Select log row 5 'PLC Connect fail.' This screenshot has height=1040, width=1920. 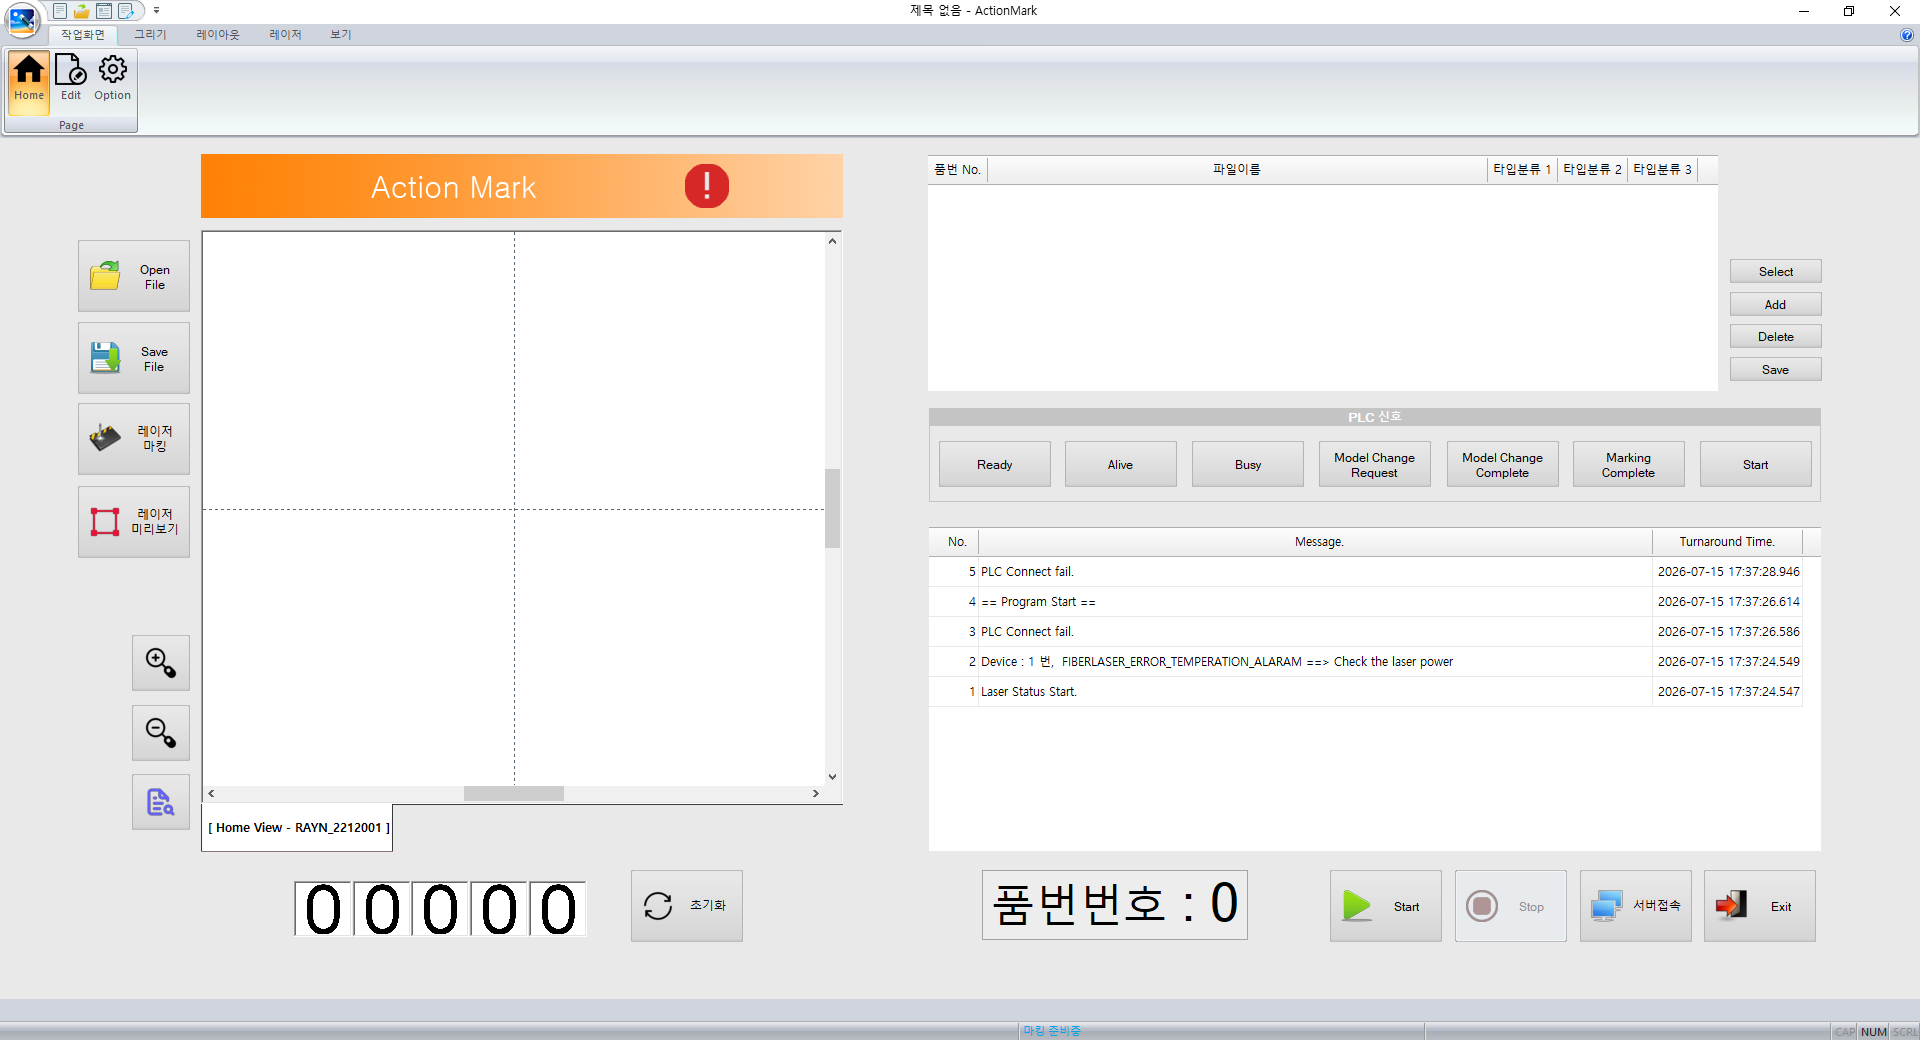point(1366,572)
